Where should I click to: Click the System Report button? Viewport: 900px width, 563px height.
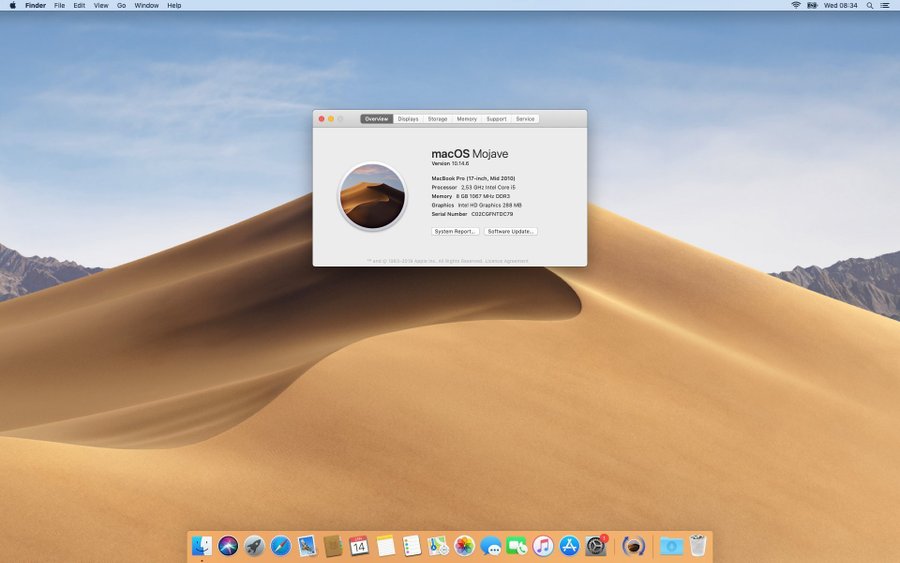click(455, 231)
